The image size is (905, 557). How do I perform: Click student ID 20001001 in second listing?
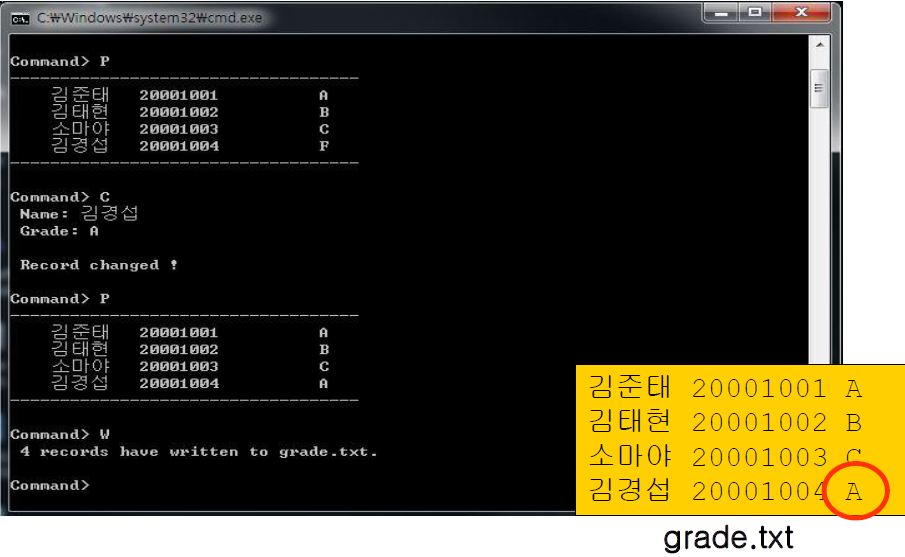coord(178,332)
